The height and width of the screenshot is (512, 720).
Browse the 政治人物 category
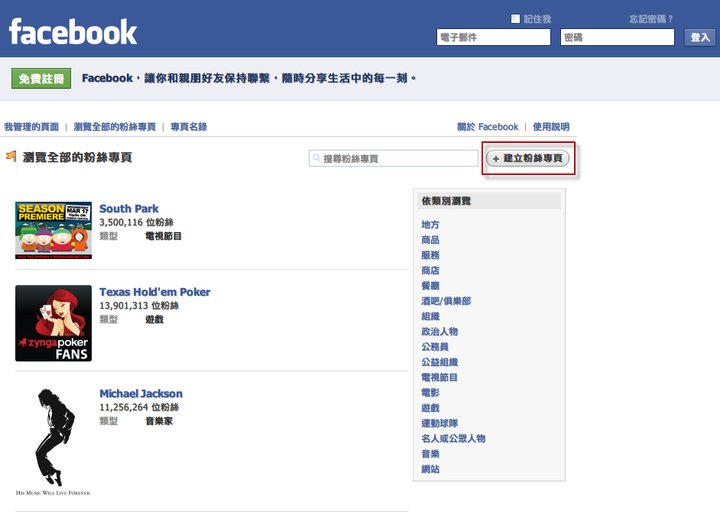(439, 332)
